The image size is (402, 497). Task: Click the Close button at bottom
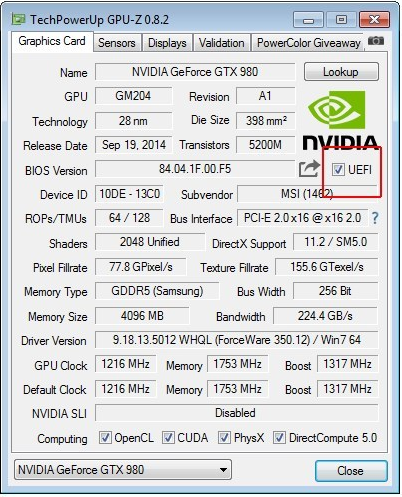click(351, 471)
